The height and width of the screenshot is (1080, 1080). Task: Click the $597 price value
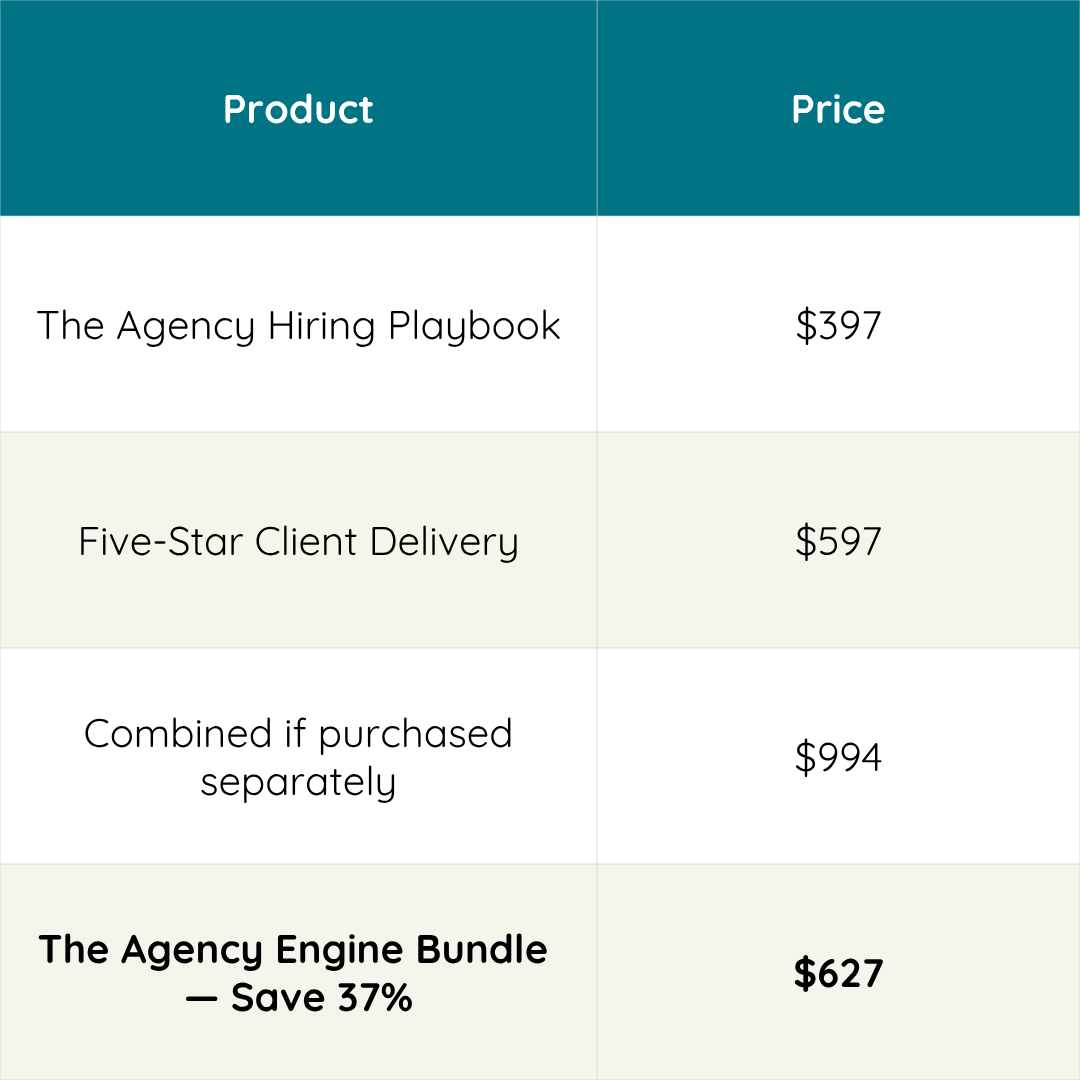click(x=838, y=542)
